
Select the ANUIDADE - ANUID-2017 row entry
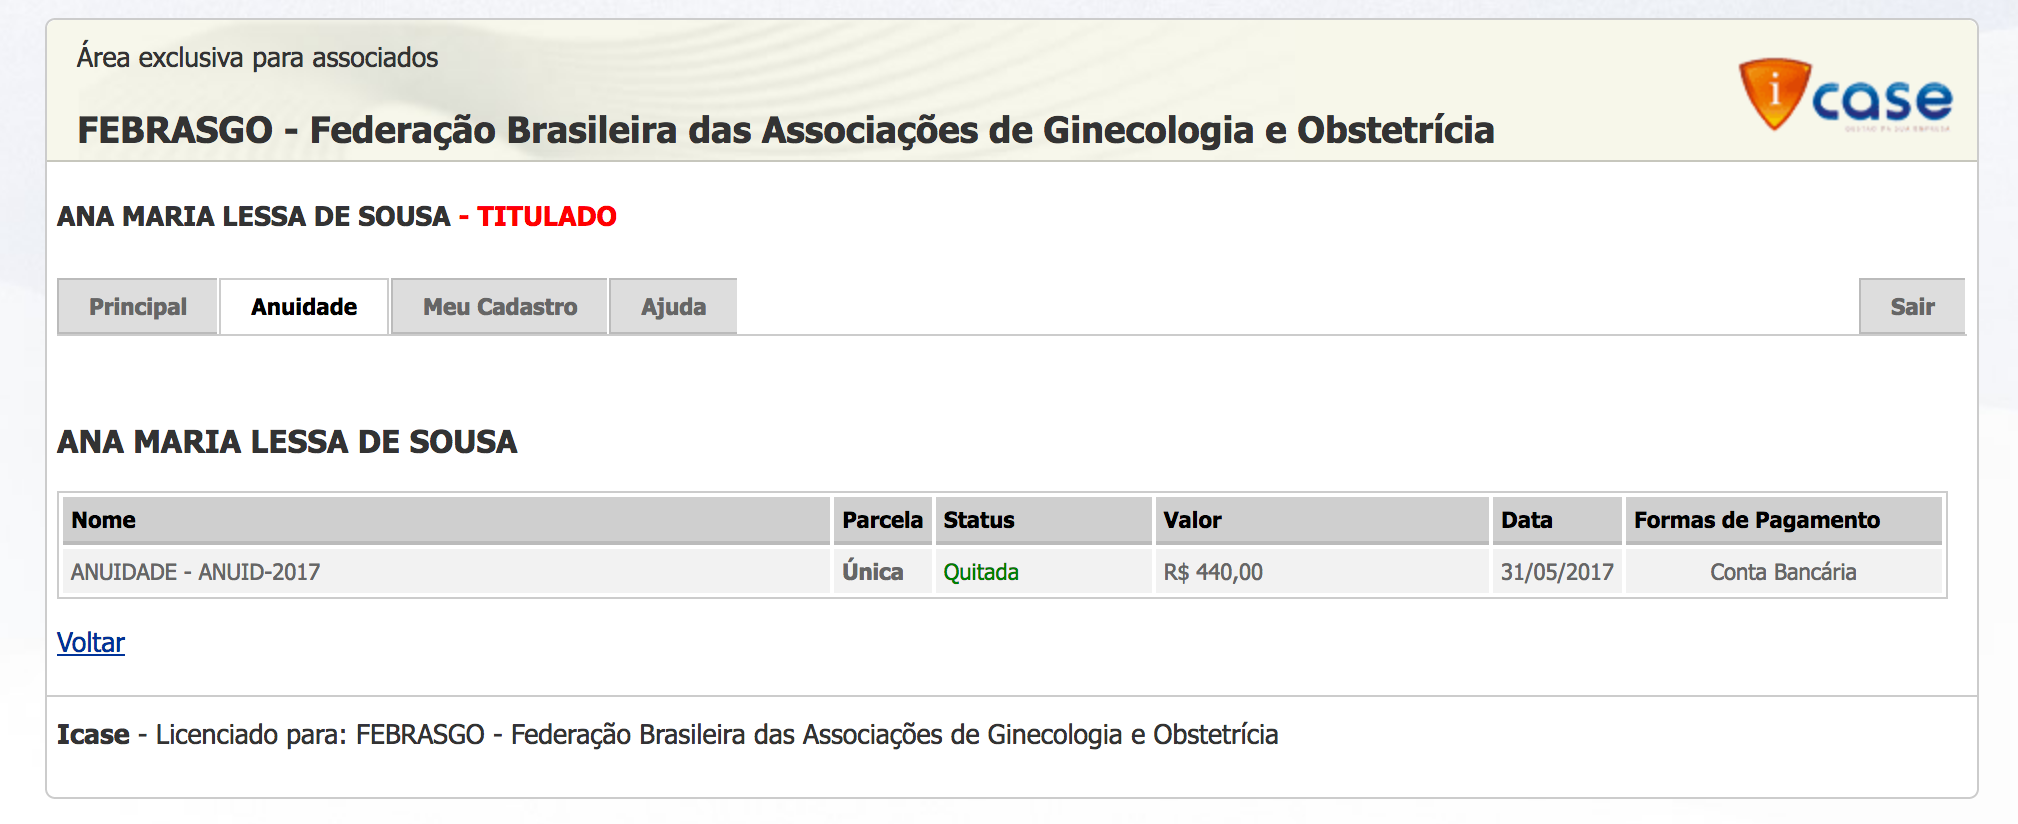click(196, 572)
